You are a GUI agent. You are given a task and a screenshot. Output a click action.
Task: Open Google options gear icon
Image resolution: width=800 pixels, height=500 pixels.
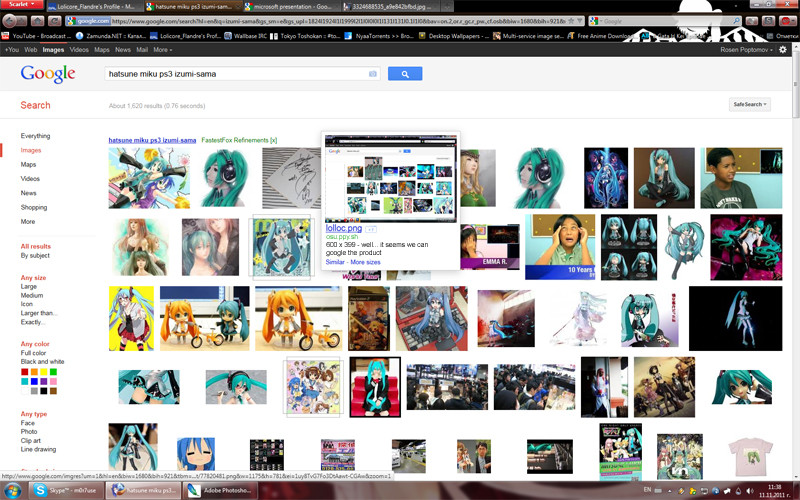coord(783,49)
